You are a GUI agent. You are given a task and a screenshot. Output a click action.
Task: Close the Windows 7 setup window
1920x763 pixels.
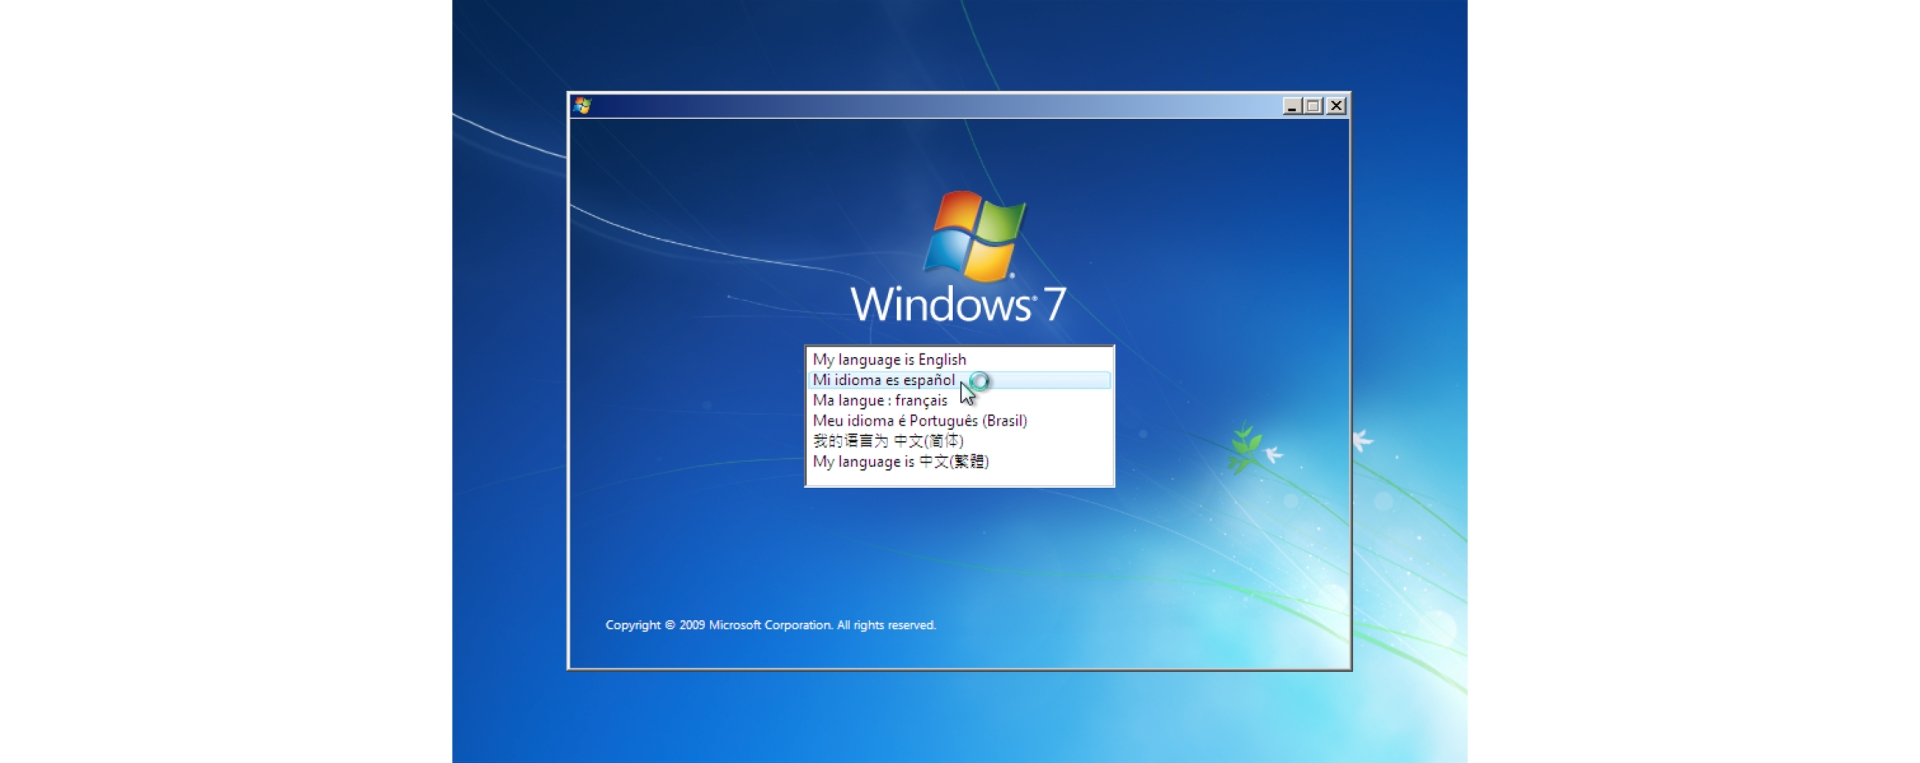click(1336, 106)
